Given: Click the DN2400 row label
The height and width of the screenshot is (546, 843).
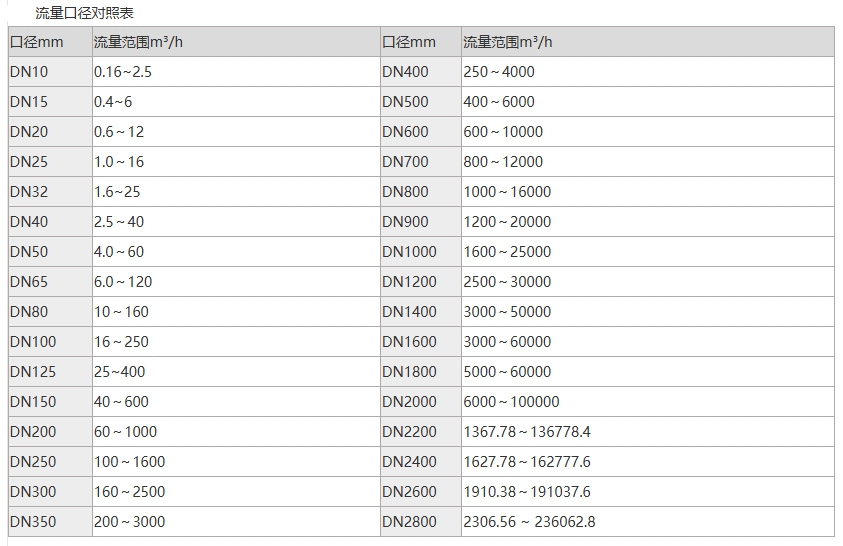Looking at the screenshot, I should tap(409, 462).
